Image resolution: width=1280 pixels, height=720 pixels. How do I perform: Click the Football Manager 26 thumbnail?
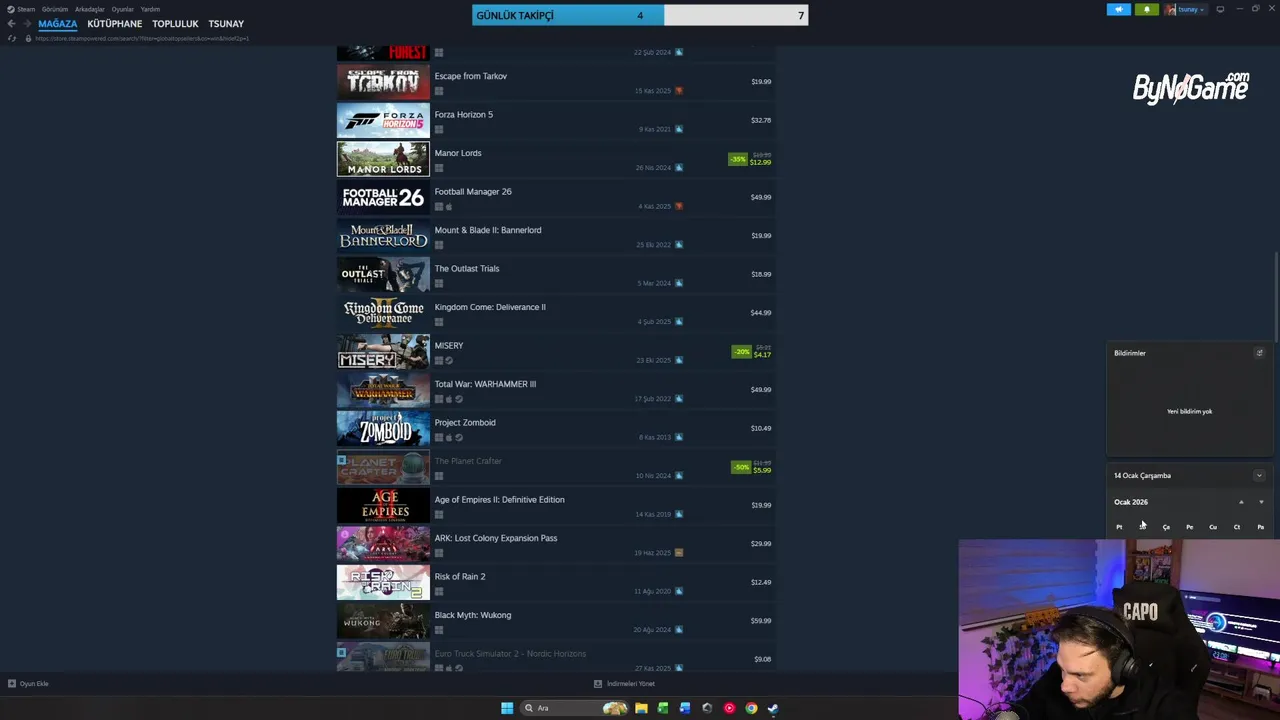[x=383, y=197]
